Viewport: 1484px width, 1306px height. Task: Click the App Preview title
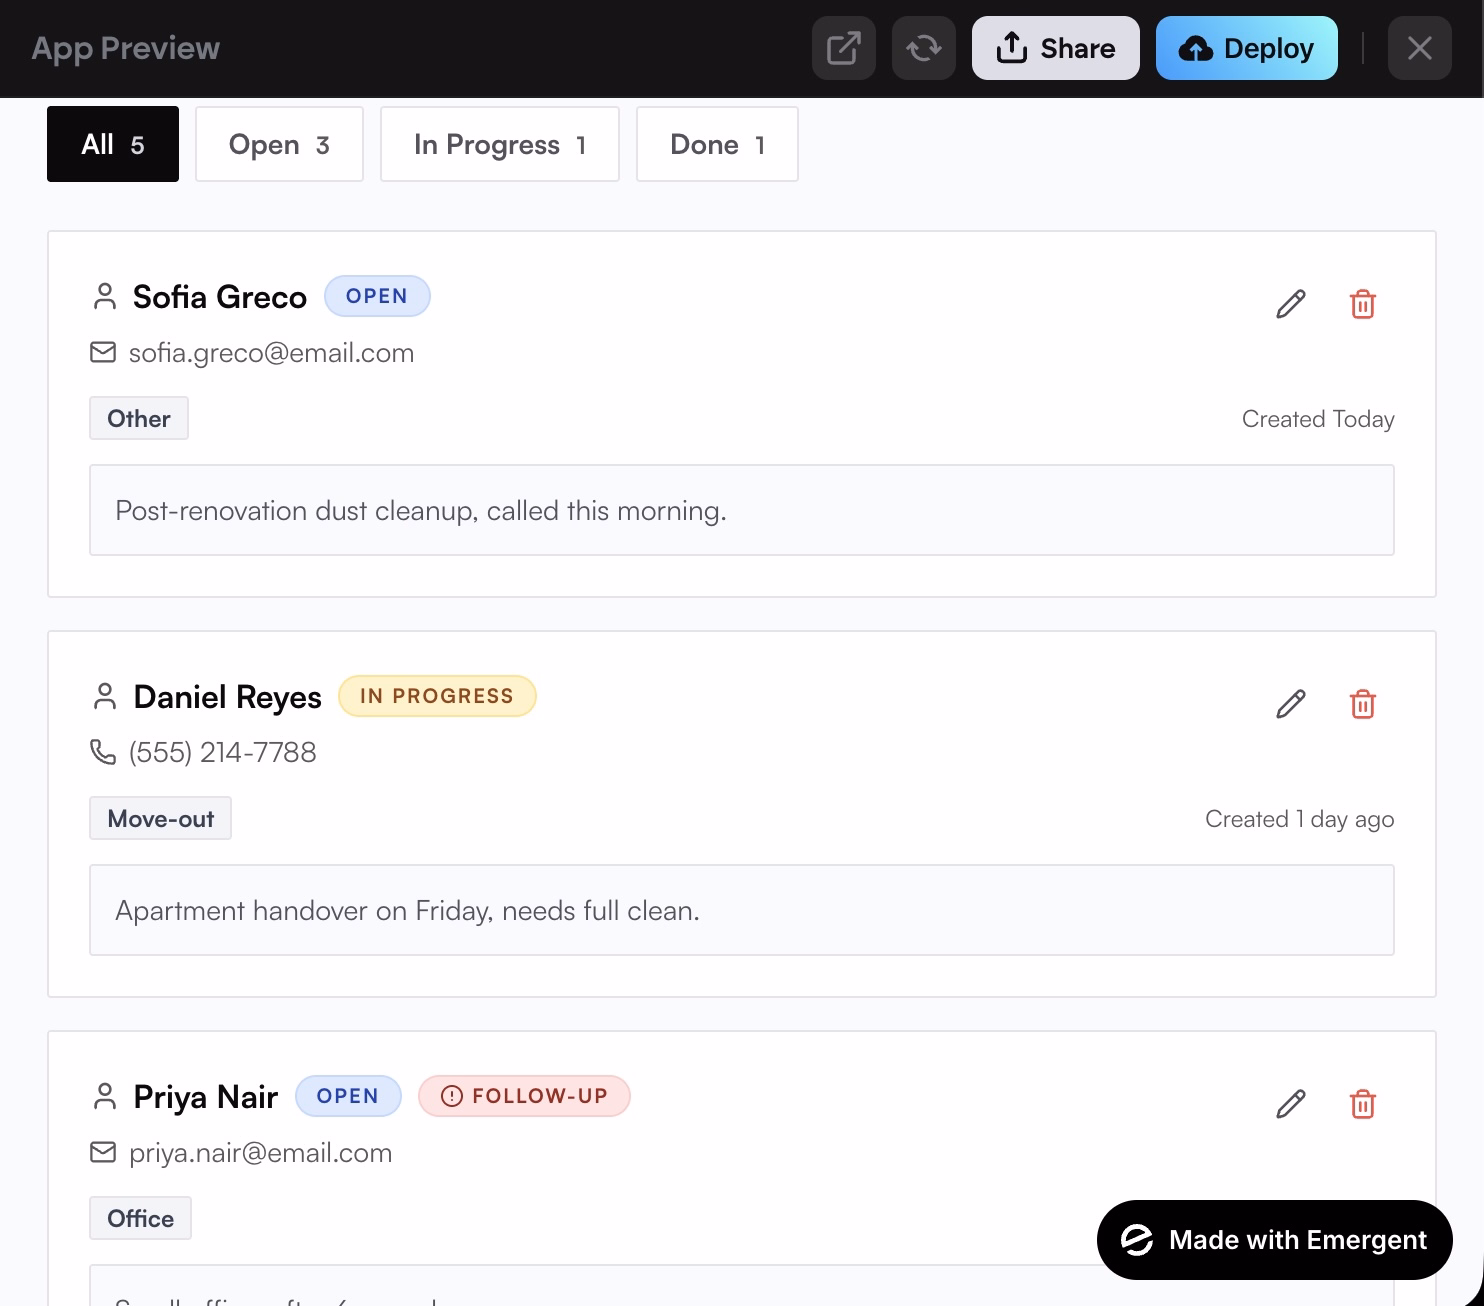[x=126, y=48]
